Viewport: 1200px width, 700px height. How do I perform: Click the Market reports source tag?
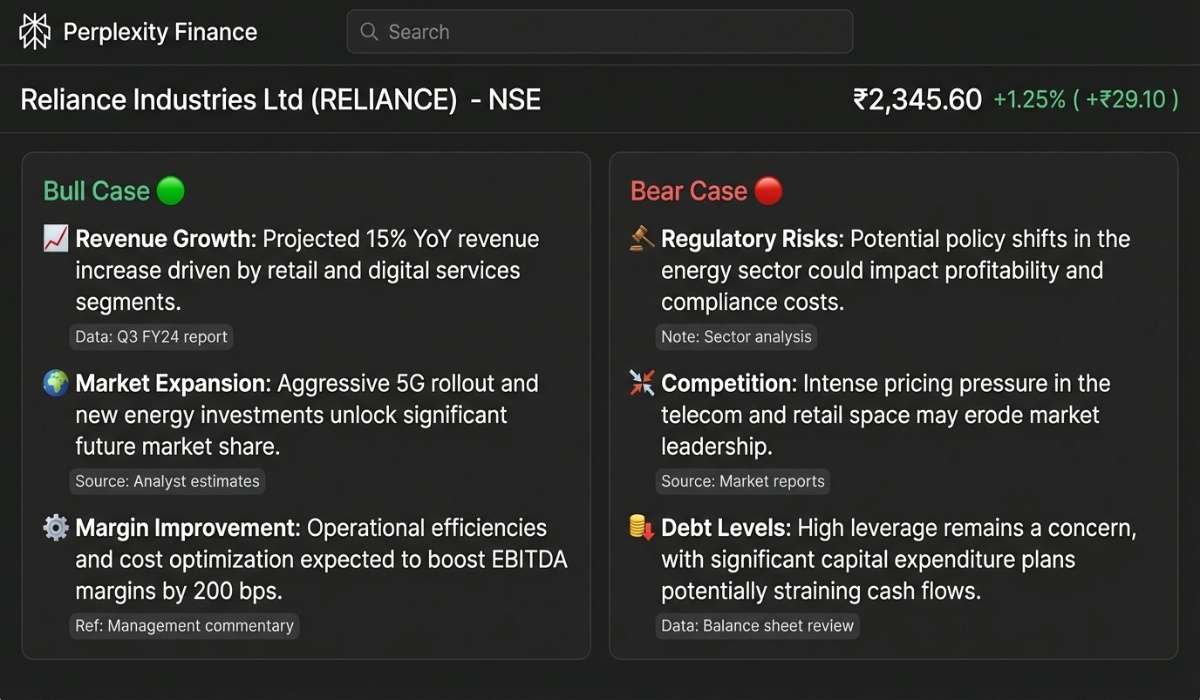[743, 481]
